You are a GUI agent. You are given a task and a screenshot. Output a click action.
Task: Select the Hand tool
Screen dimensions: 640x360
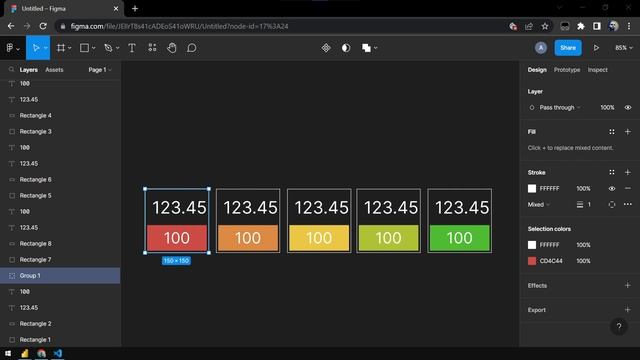pyautogui.click(x=172, y=48)
